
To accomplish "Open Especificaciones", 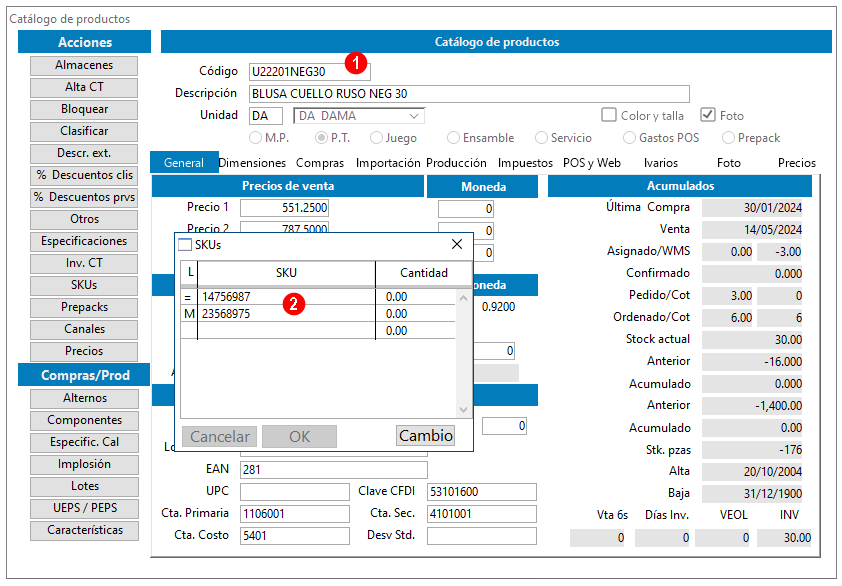I will [84, 242].
